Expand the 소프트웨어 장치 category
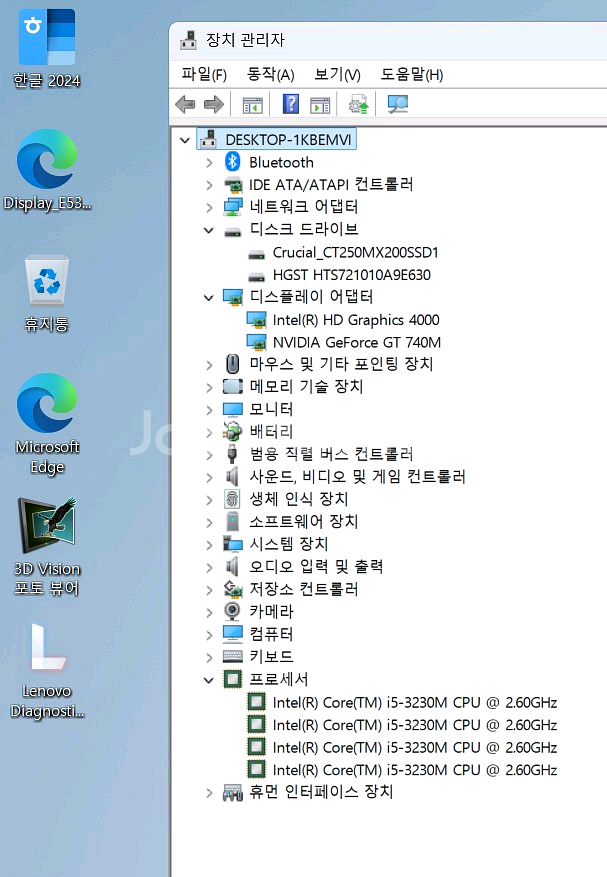This screenshot has height=877, width=607. 209,522
